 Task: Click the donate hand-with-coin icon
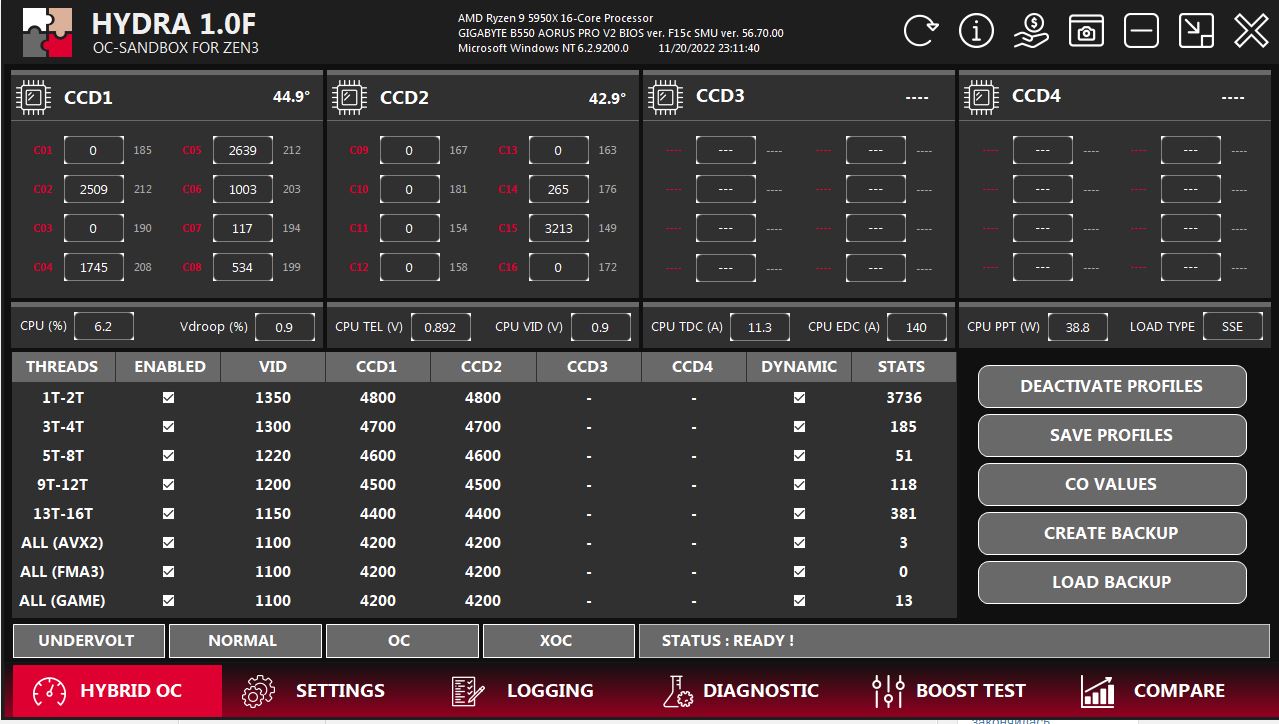click(1031, 31)
